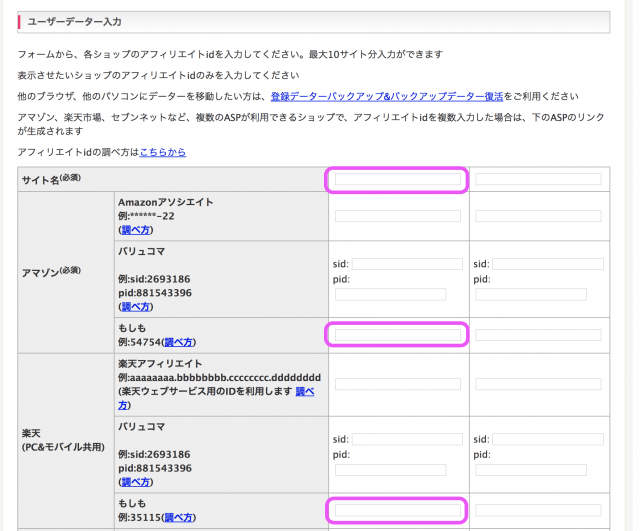Click first-column 楽天 バリュコマ sid field
This screenshot has width=640, height=531.
[407, 439]
